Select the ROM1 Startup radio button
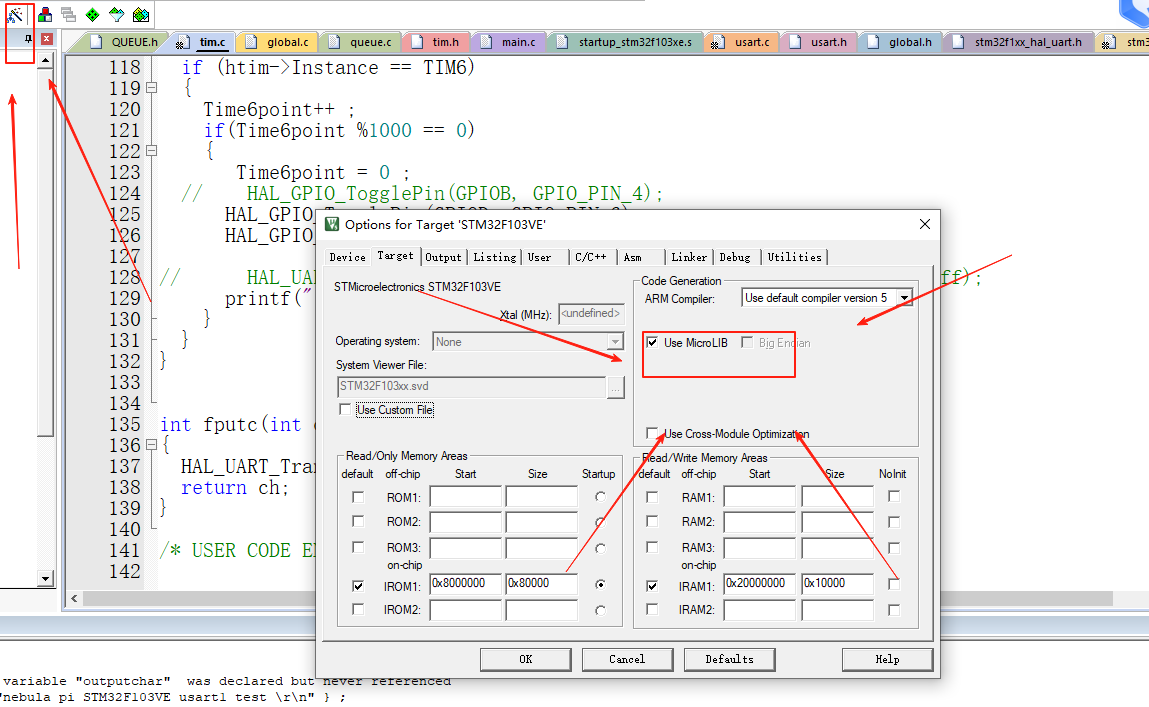Screen dimensions: 1149x707 (x=600, y=497)
